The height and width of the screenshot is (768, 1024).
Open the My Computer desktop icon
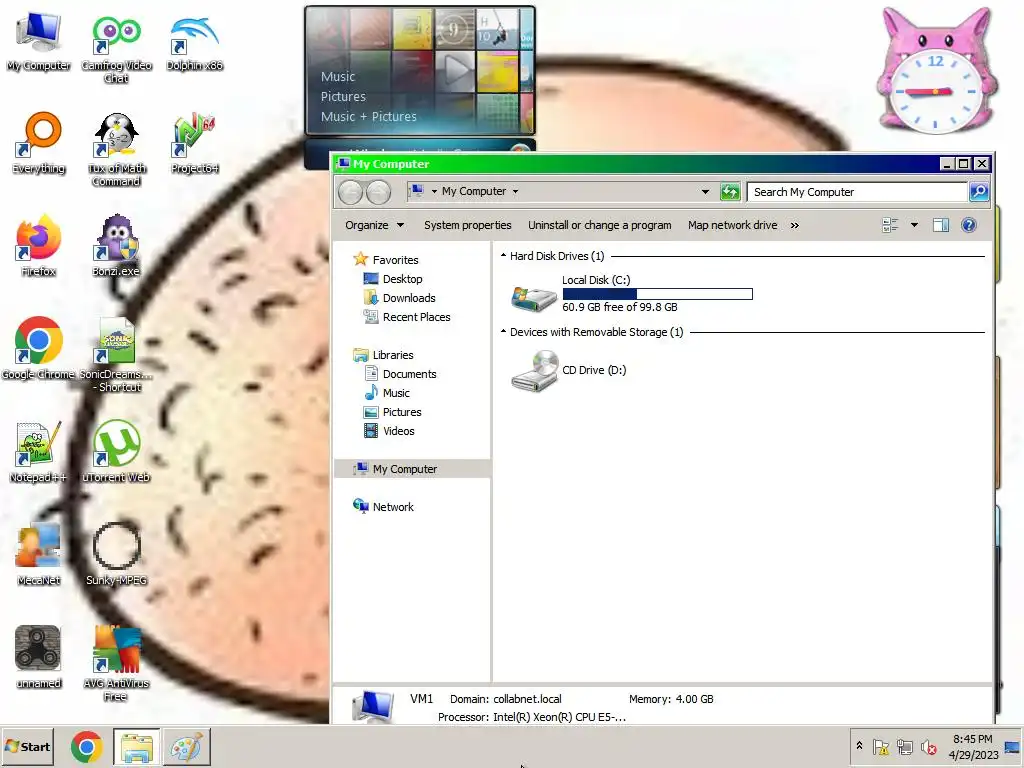39,42
